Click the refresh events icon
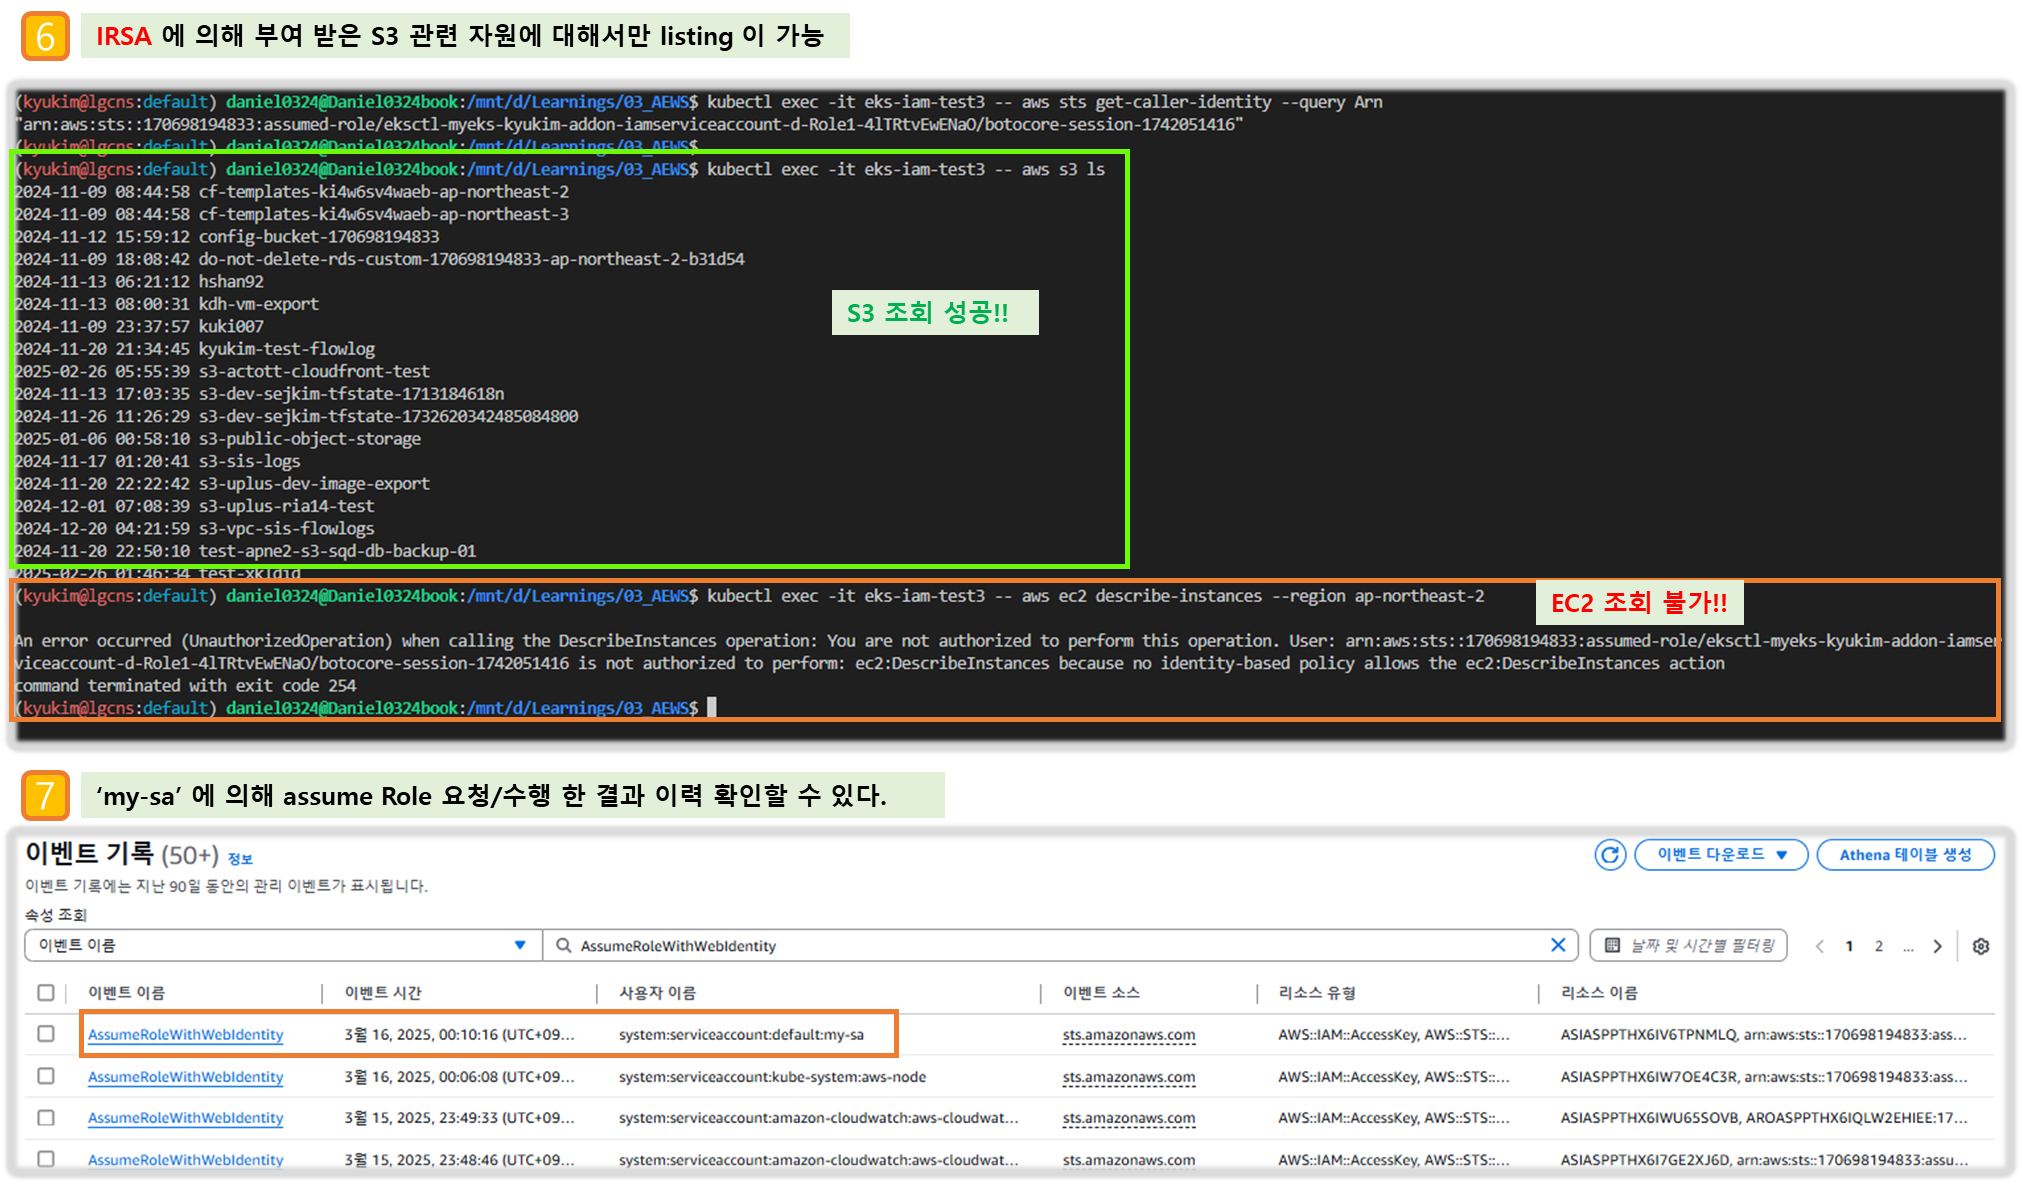The image size is (2022, 1184). [x=1609, y=855]
